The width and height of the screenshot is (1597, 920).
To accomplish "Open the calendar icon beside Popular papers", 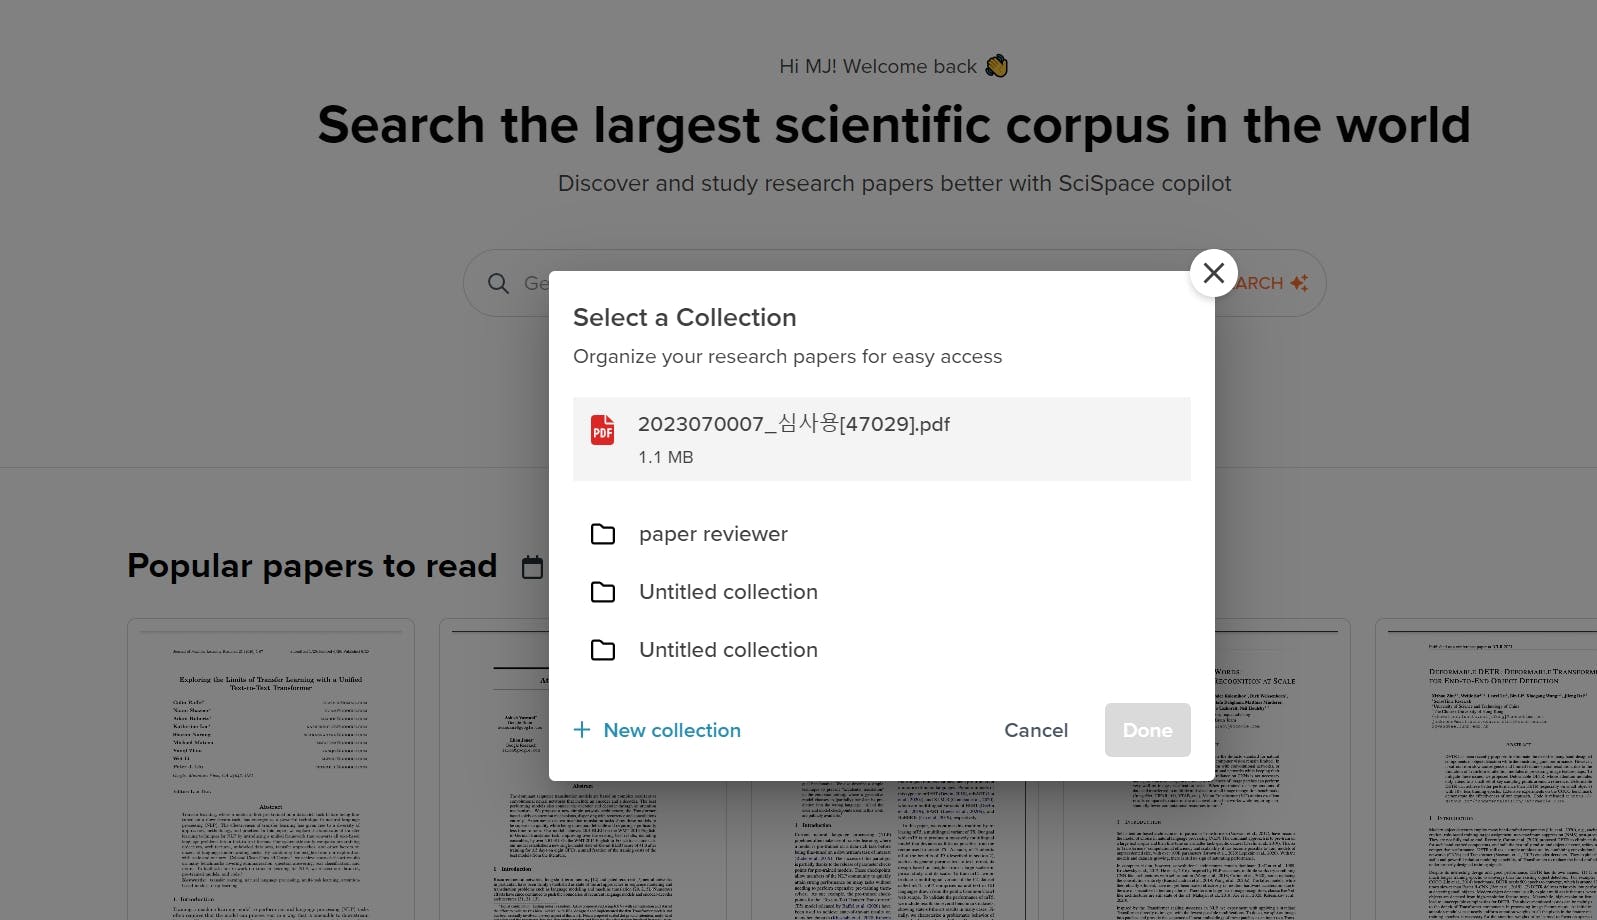I will [533, 567].
